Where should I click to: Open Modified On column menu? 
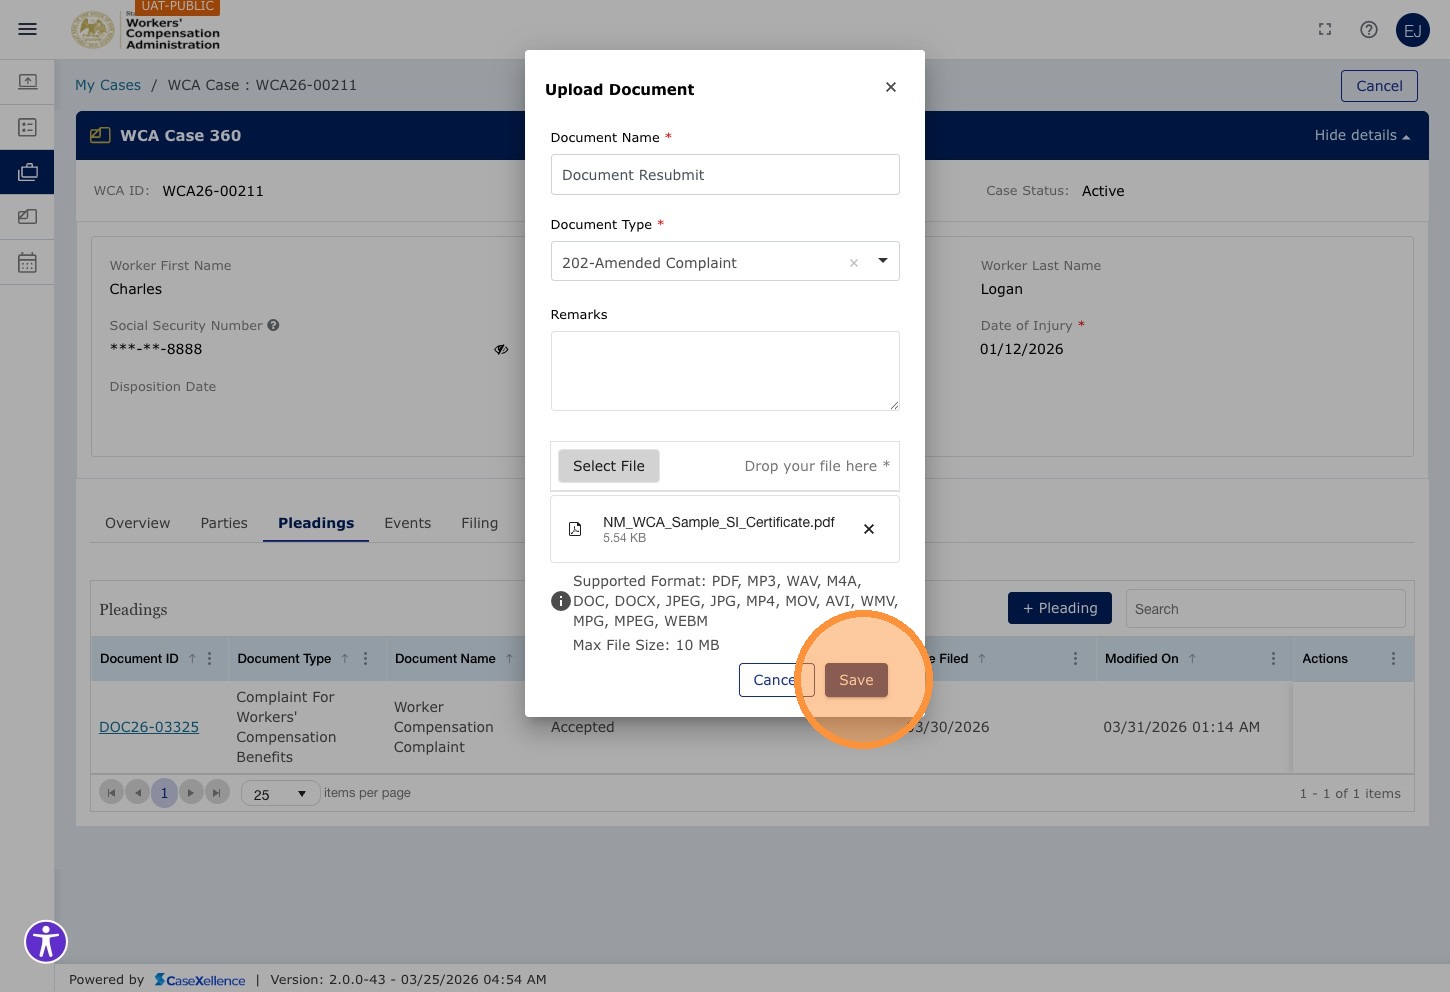[x=1273, y=659]
